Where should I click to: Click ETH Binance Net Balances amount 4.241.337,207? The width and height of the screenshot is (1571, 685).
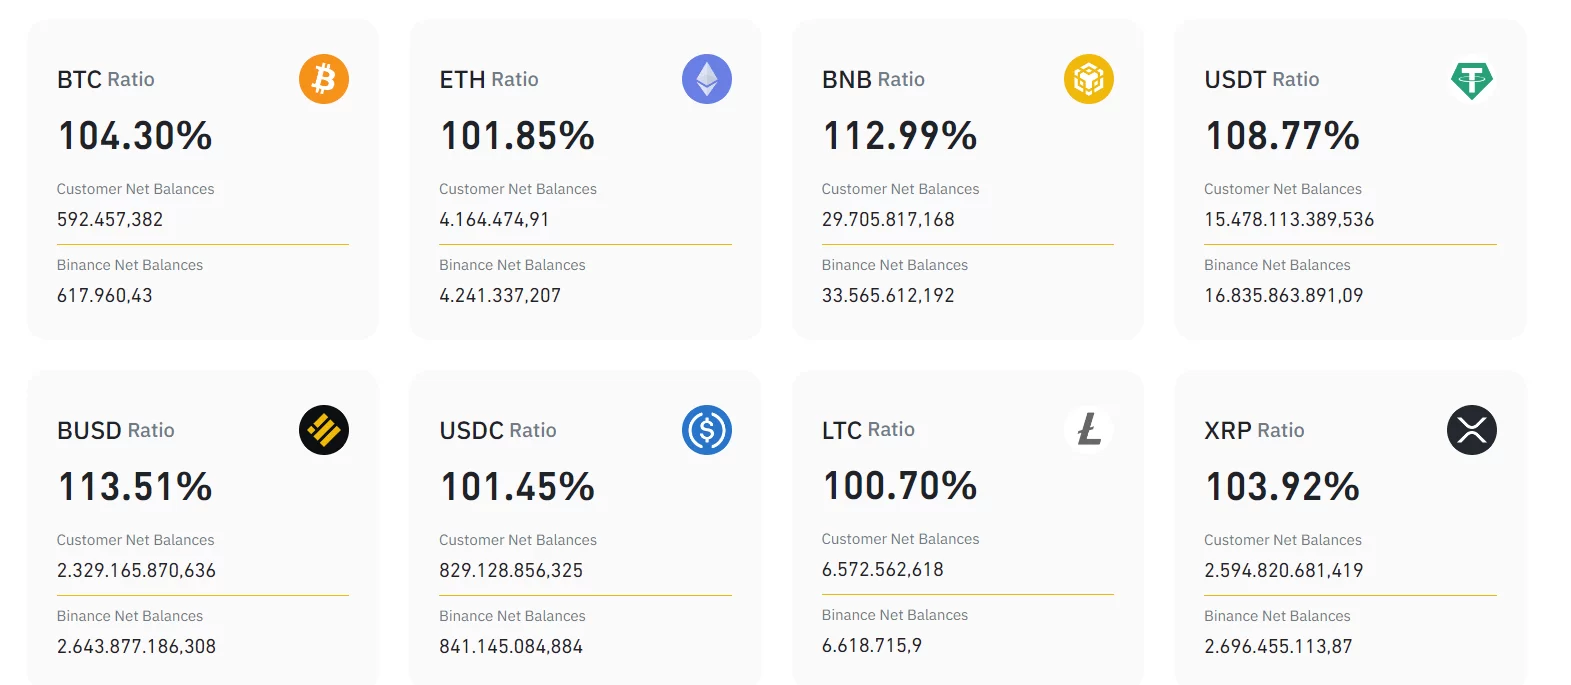pyautogui.click(x=500, y=295)
